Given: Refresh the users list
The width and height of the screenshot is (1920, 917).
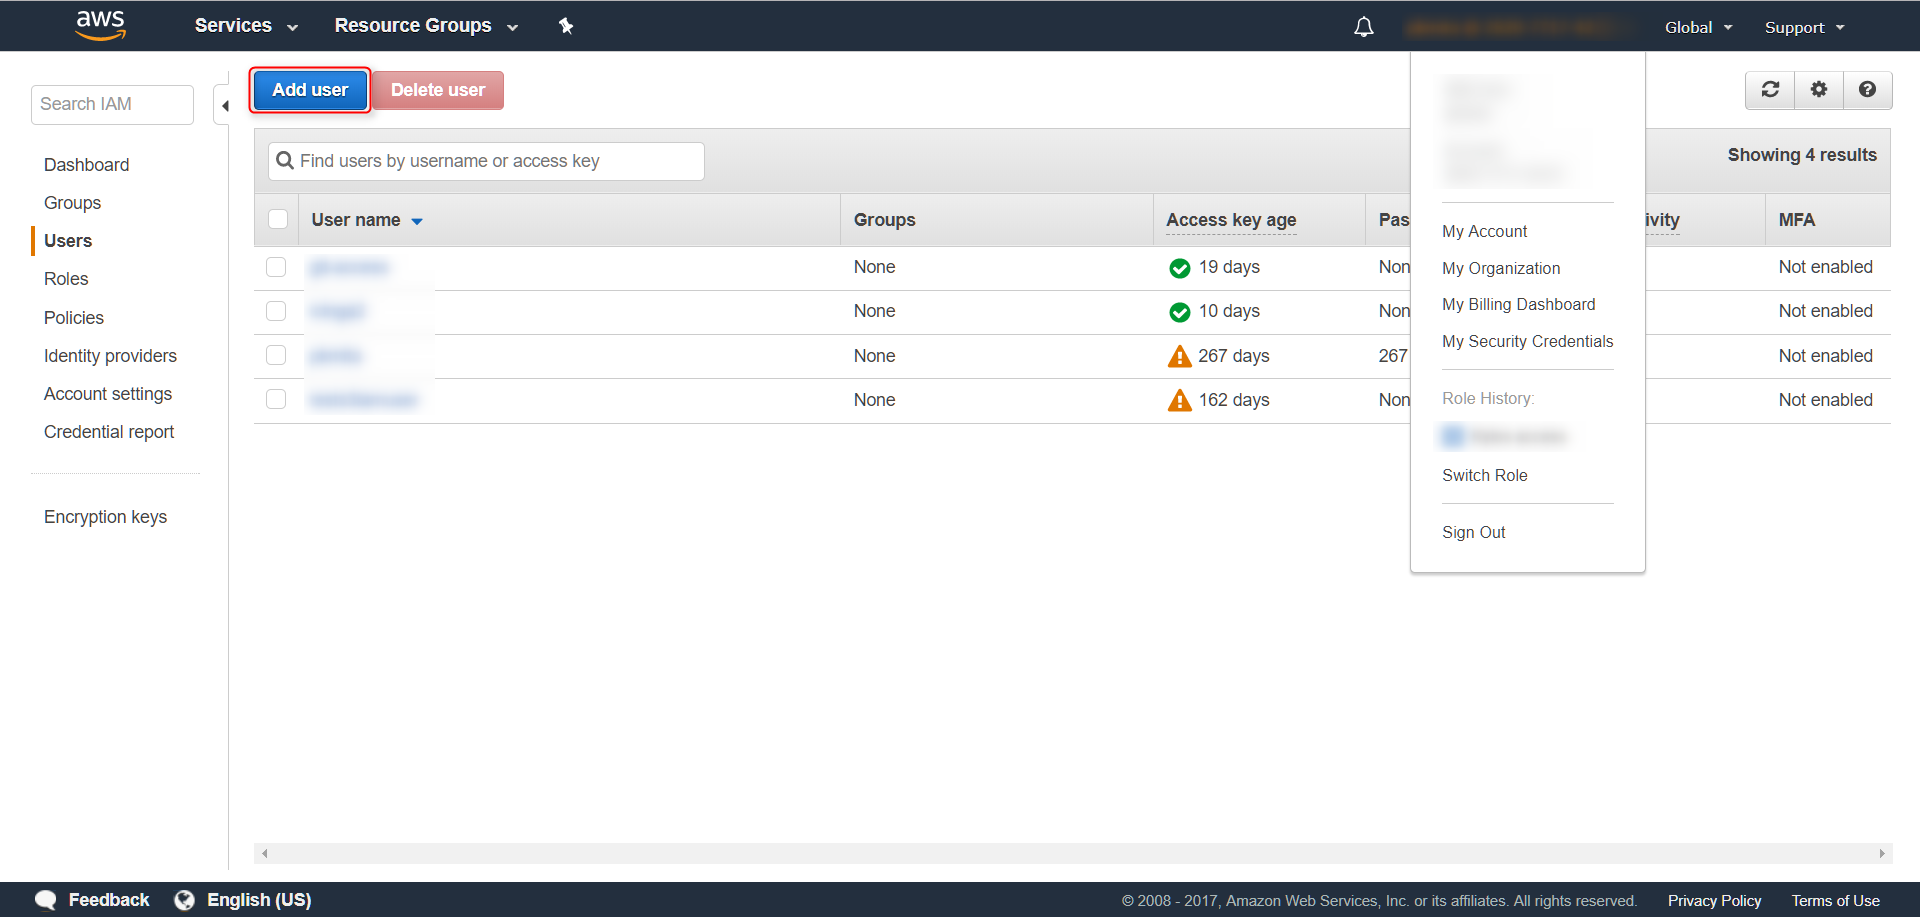Looking at the screenshot, I should click(1770, 90).
